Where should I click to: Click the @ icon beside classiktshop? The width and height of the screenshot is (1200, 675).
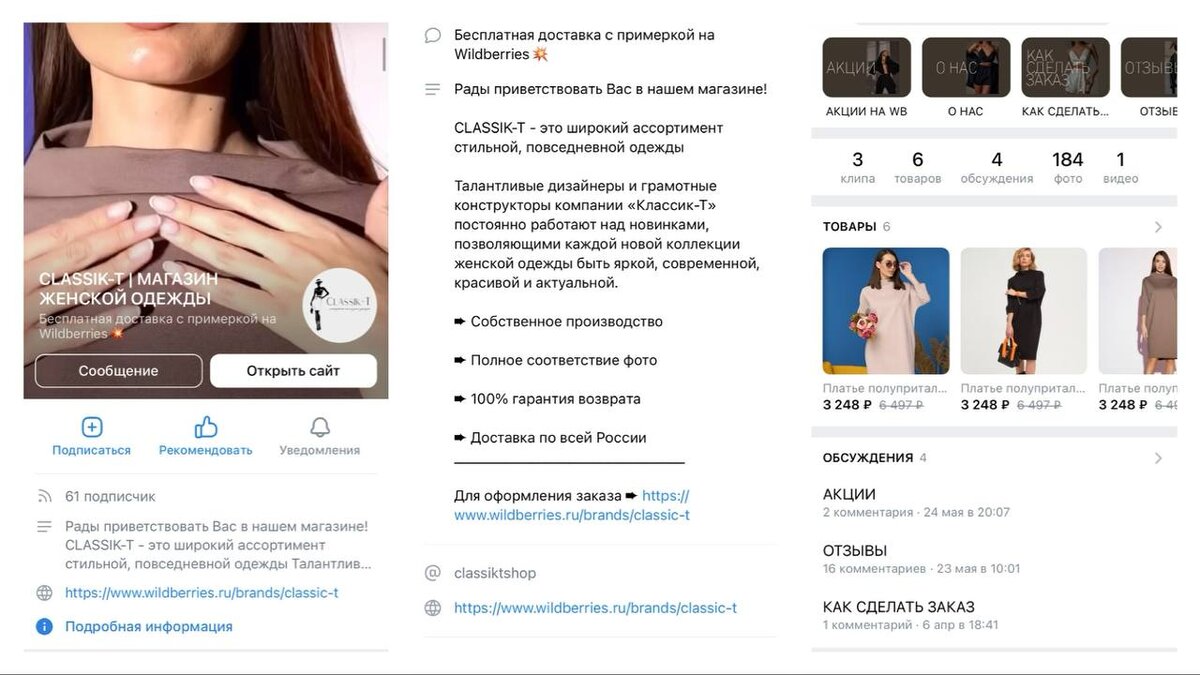pos(433,573)
